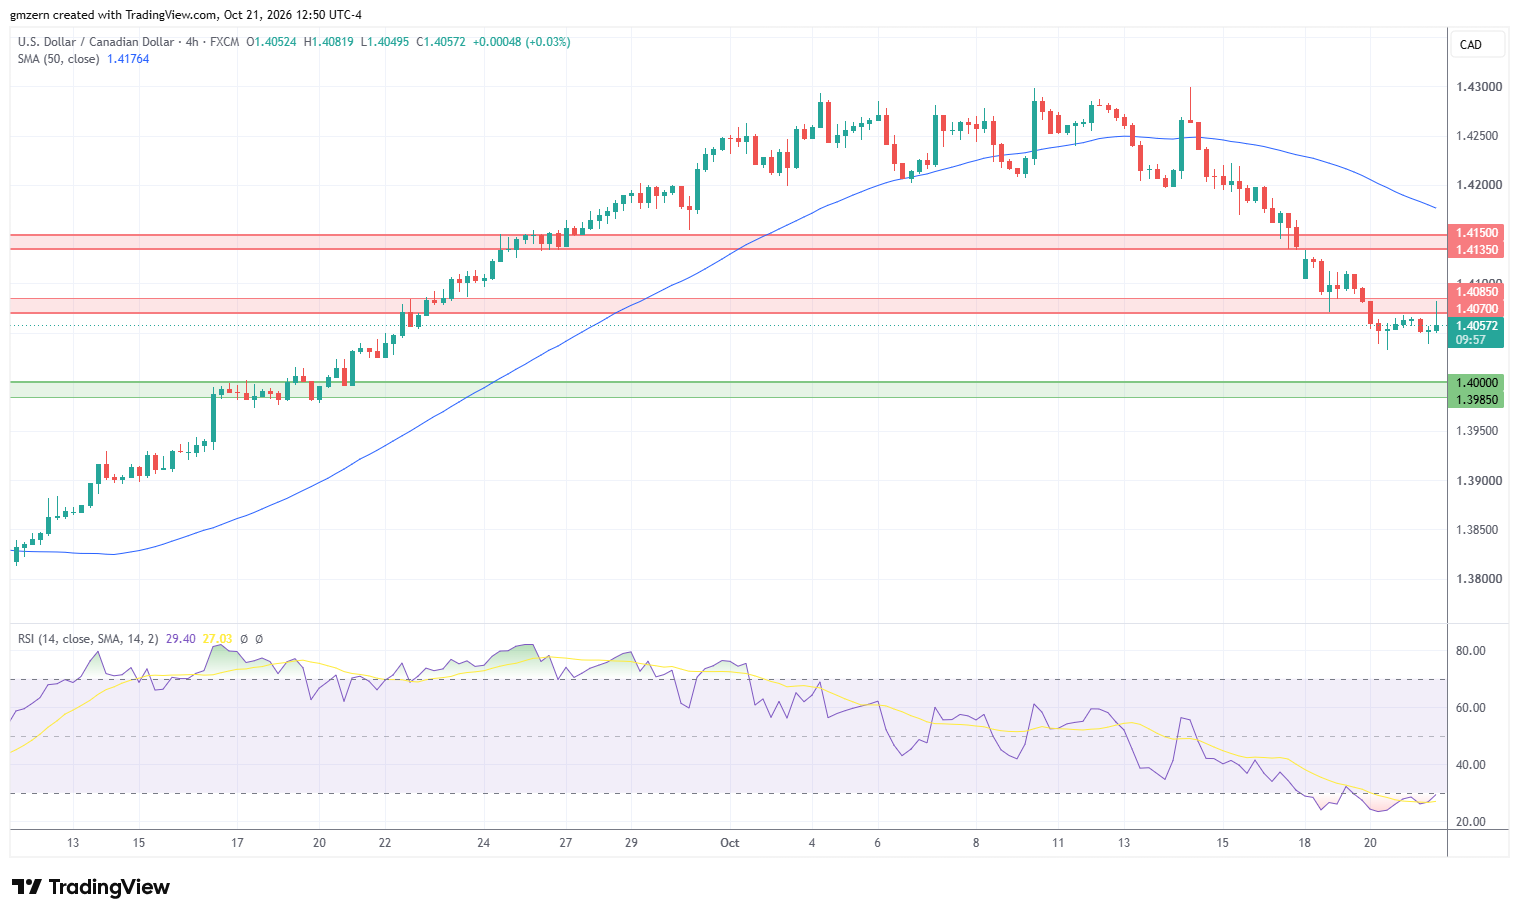The height and width of the screenshot is (917, 1519).
Task: Click the RSI (14, close, SMA, 14, 2) legend
Action: (88, 639)
